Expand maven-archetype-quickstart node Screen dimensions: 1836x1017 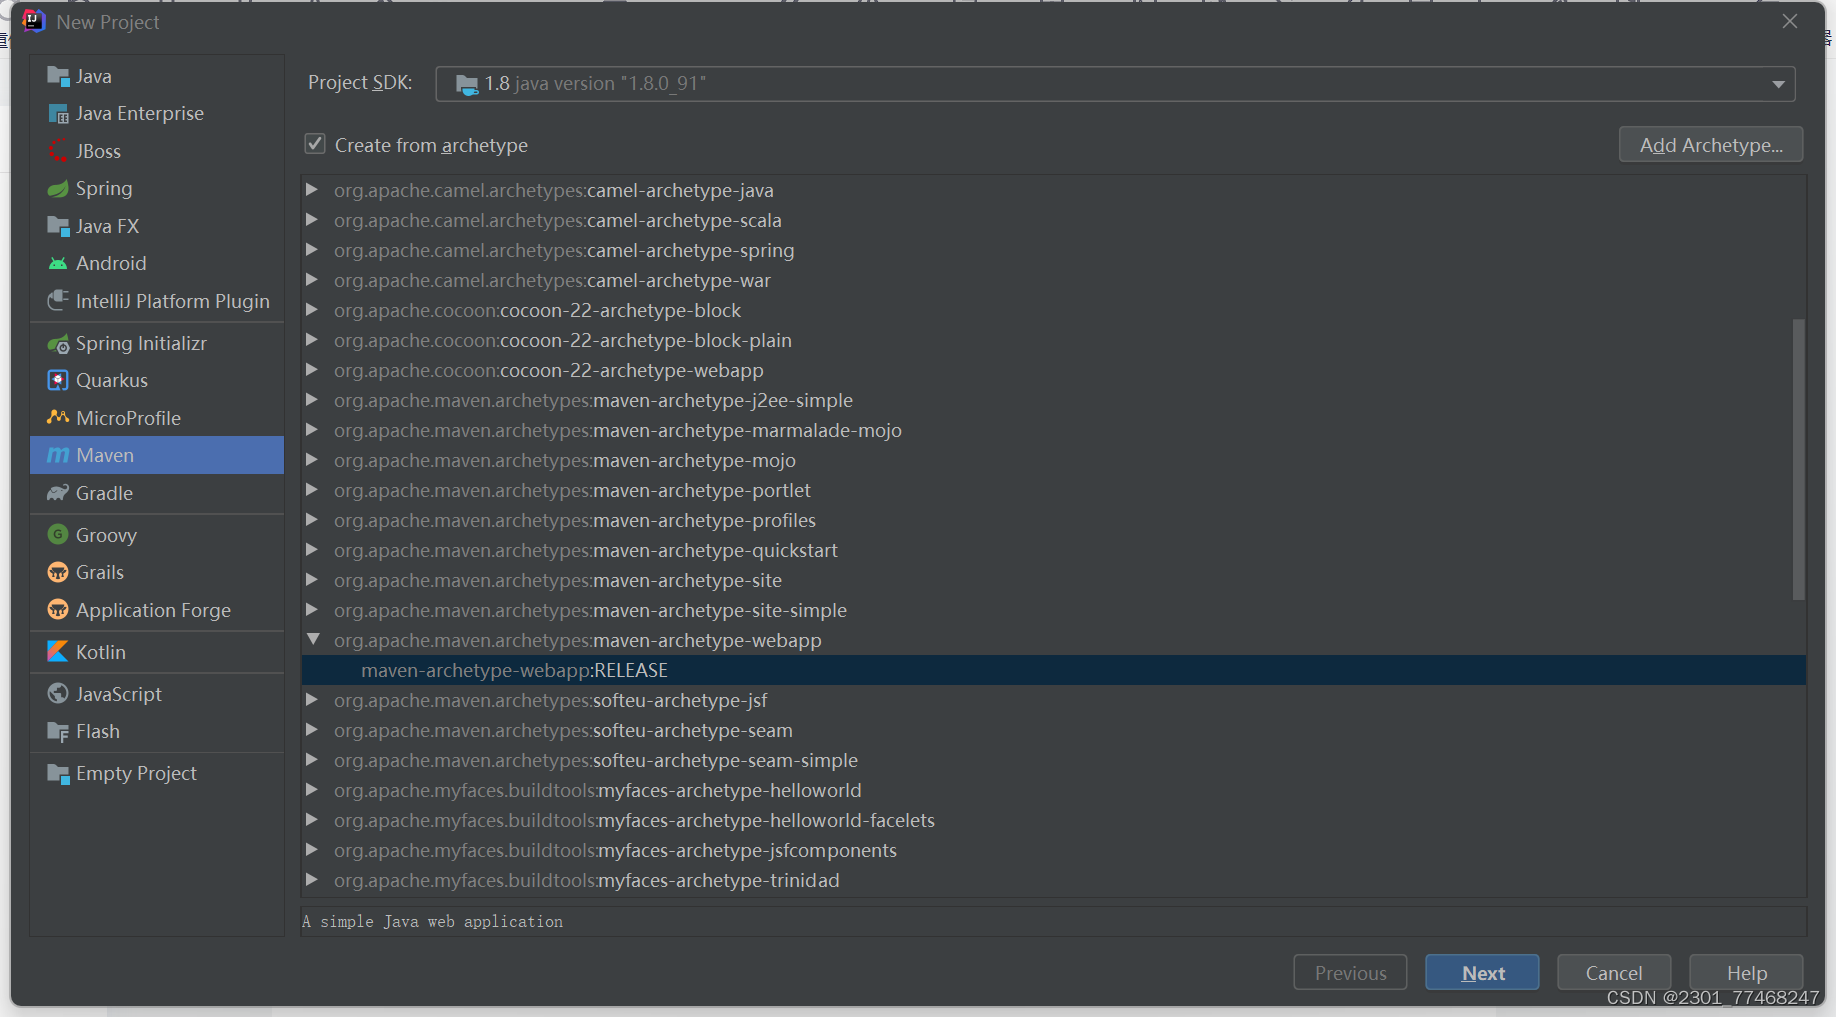tap(312, 550)
